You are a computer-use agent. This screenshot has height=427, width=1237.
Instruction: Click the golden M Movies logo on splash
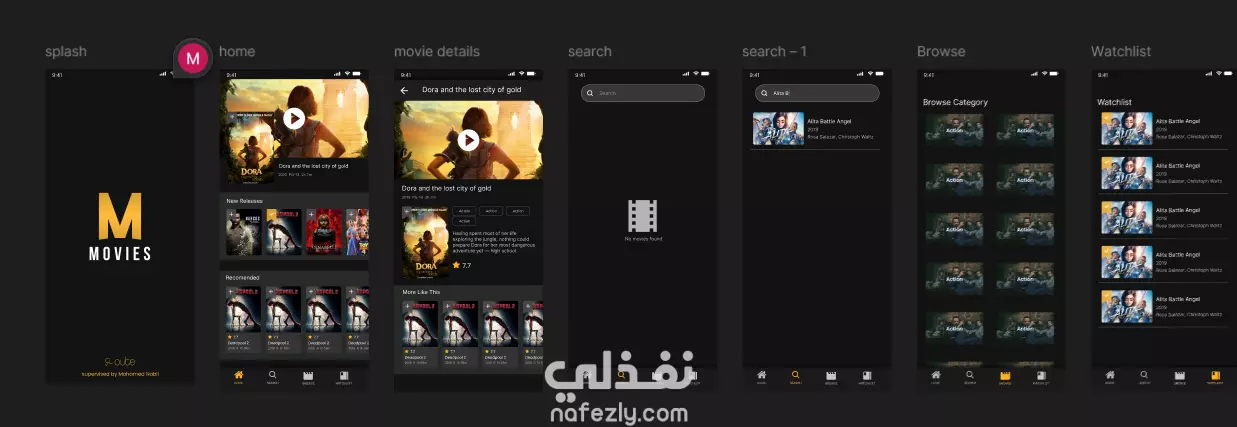(x=121, y=226)
